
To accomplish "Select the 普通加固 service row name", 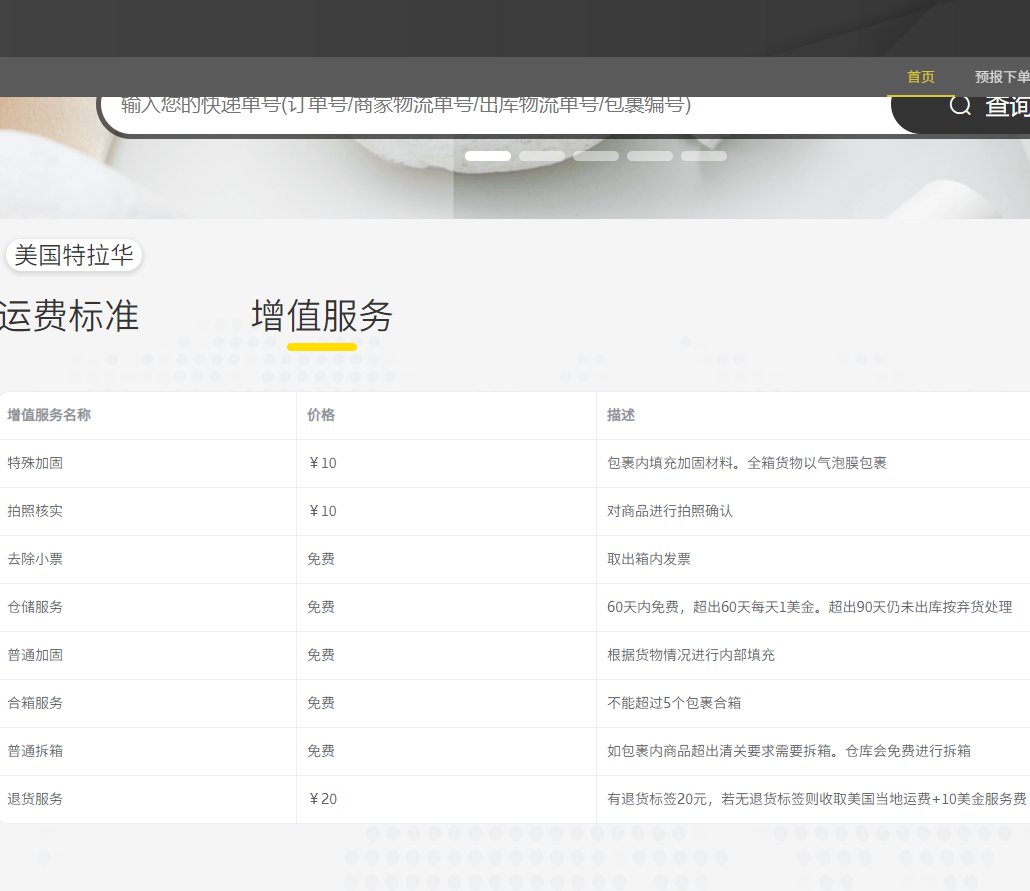I will [35, 654].
